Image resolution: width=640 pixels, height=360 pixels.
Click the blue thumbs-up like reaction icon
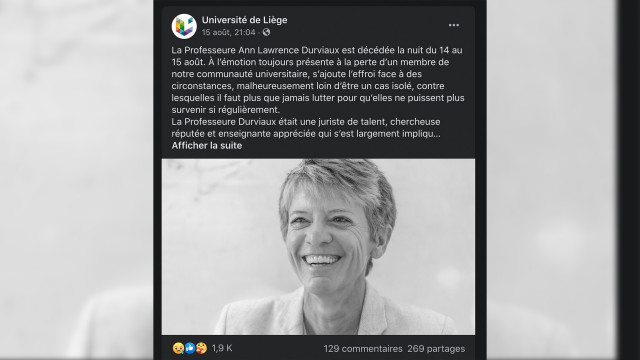(190, 348)
